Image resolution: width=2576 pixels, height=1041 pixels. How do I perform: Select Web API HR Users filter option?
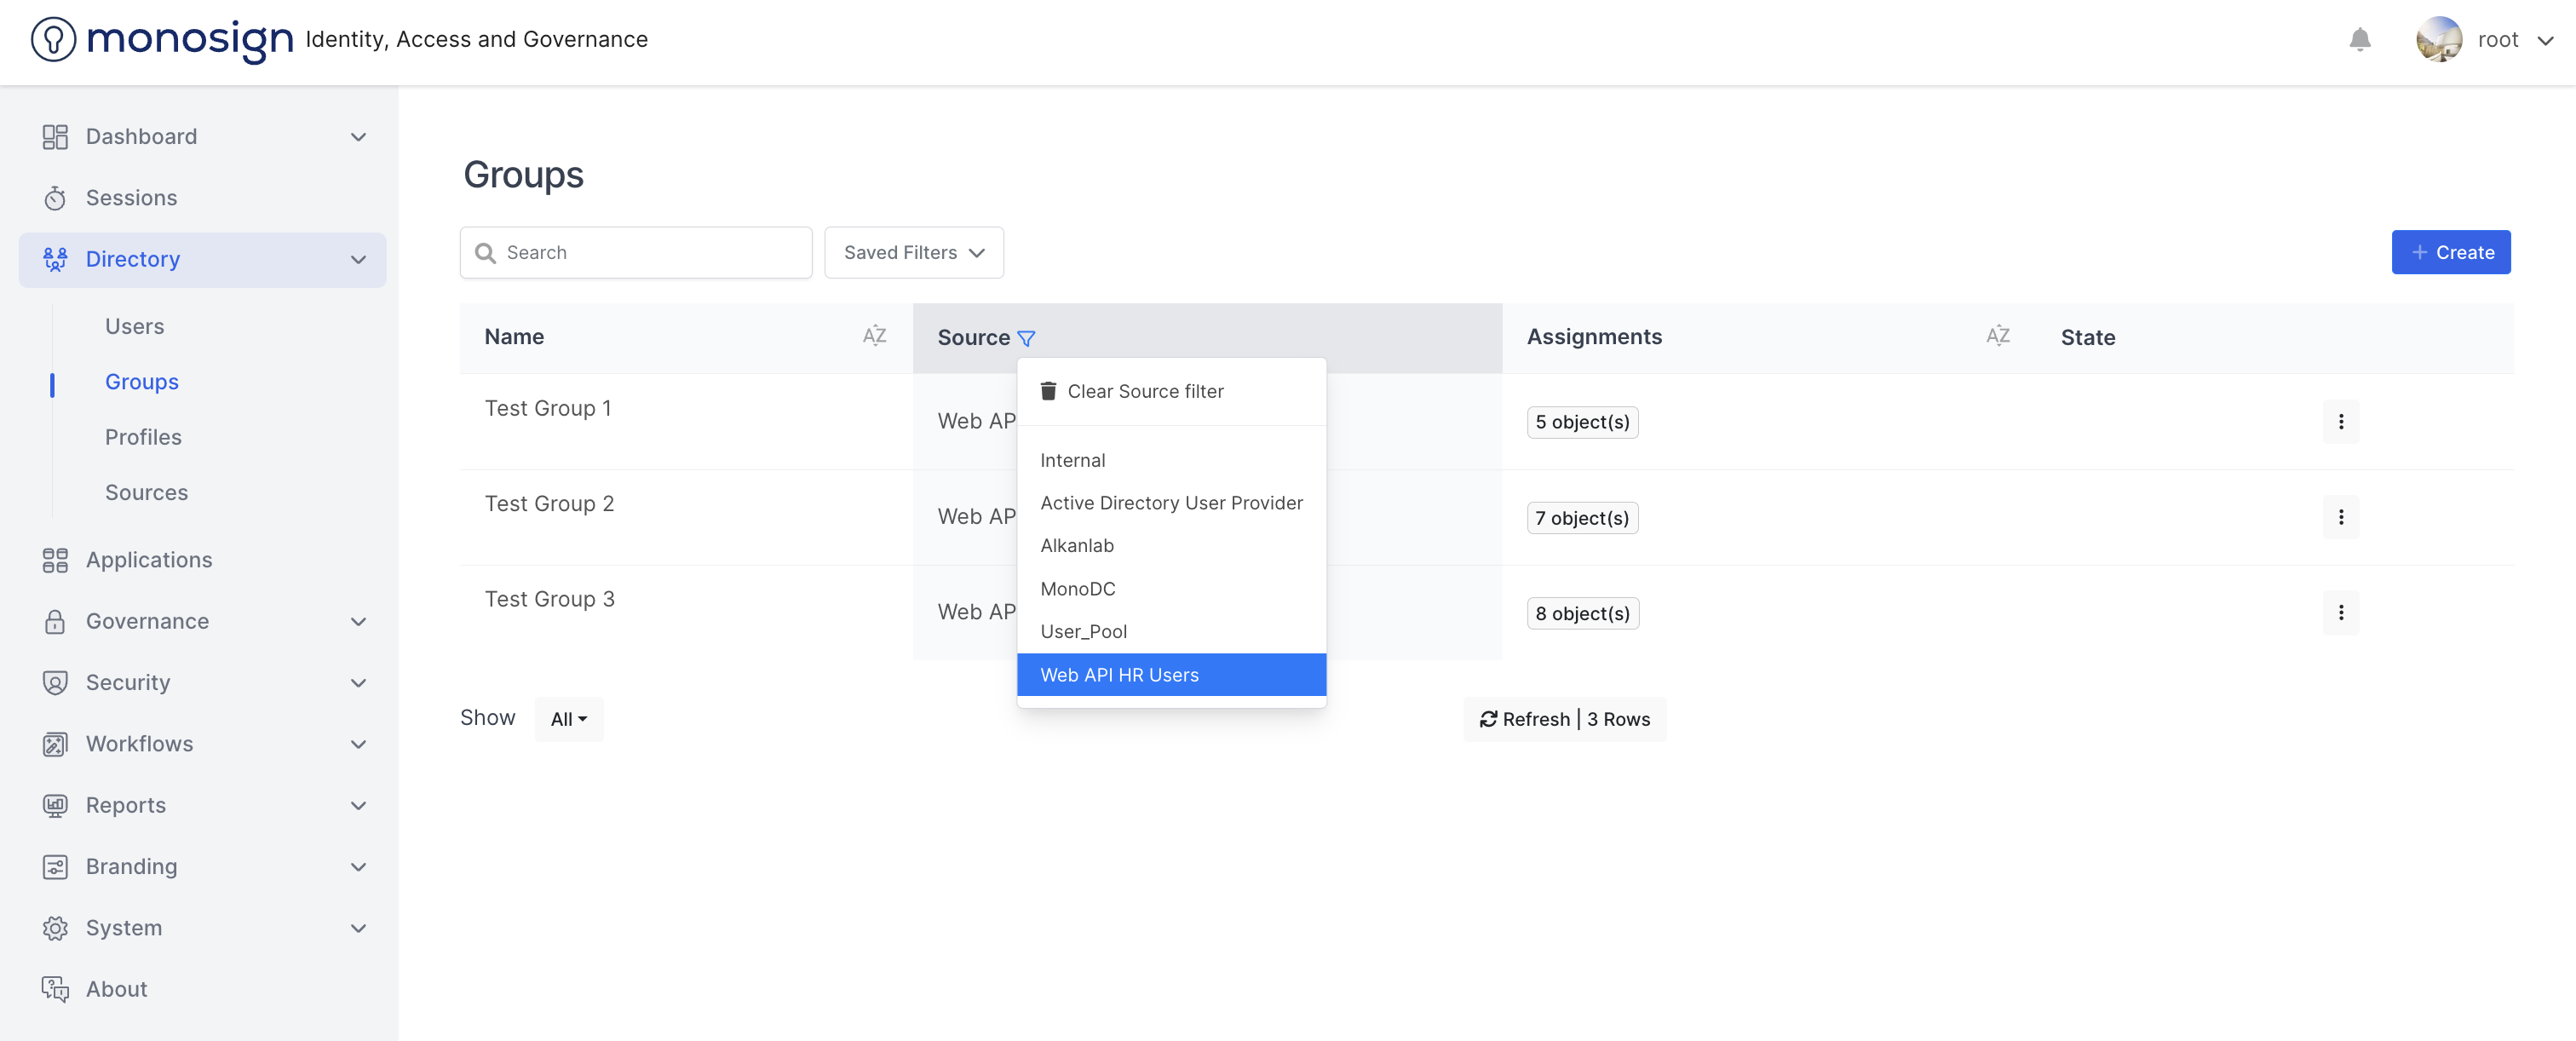1119,675
